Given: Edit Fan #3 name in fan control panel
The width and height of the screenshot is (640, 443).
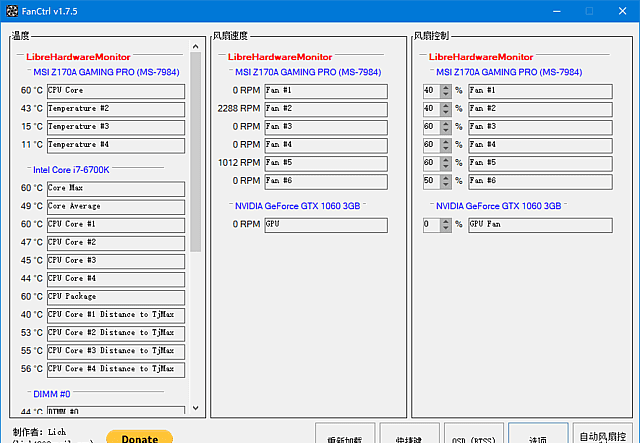Looking at the screenshot, I should tap(540, 127).
